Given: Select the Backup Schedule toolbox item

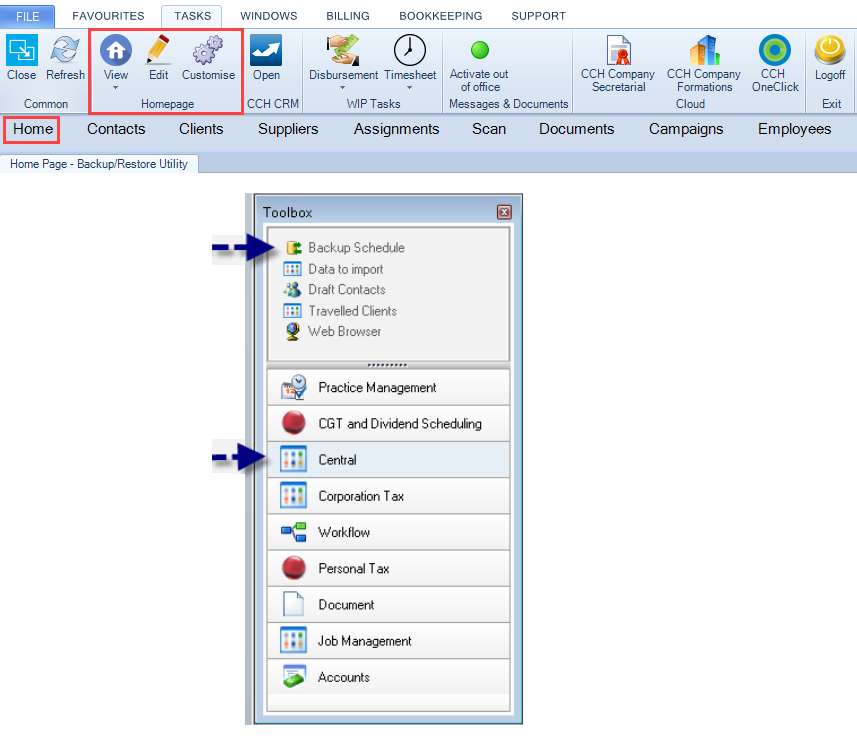Looking at the screenshot, I should 345,248.
